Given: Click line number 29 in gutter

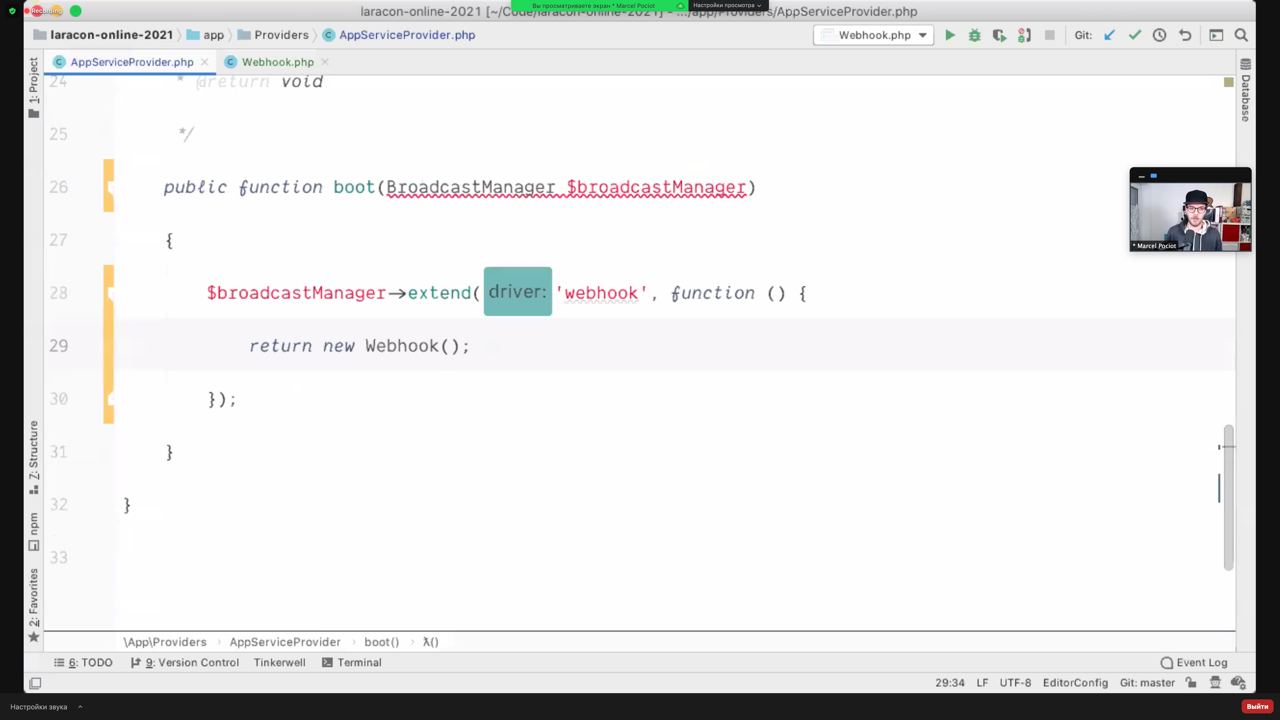Looking at the screenshot, I should tap(58, 346).
